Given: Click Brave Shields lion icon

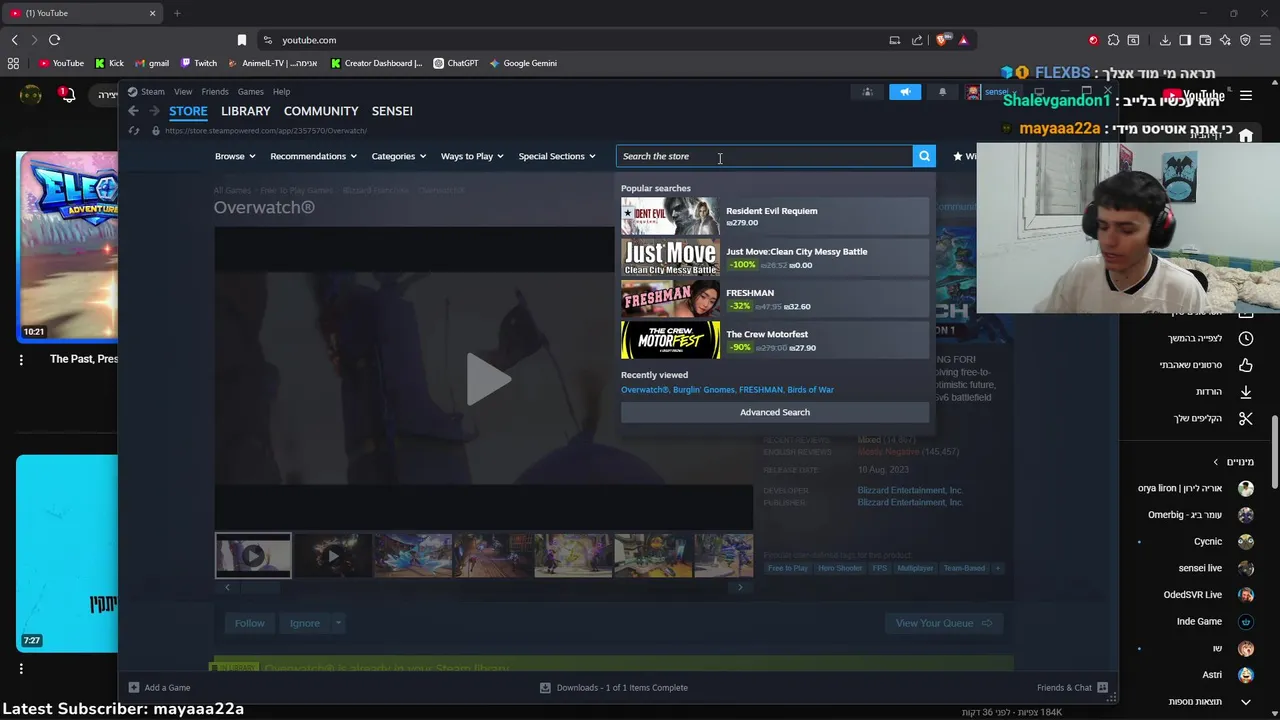Looking at the screenshot, I should (942, 40).
